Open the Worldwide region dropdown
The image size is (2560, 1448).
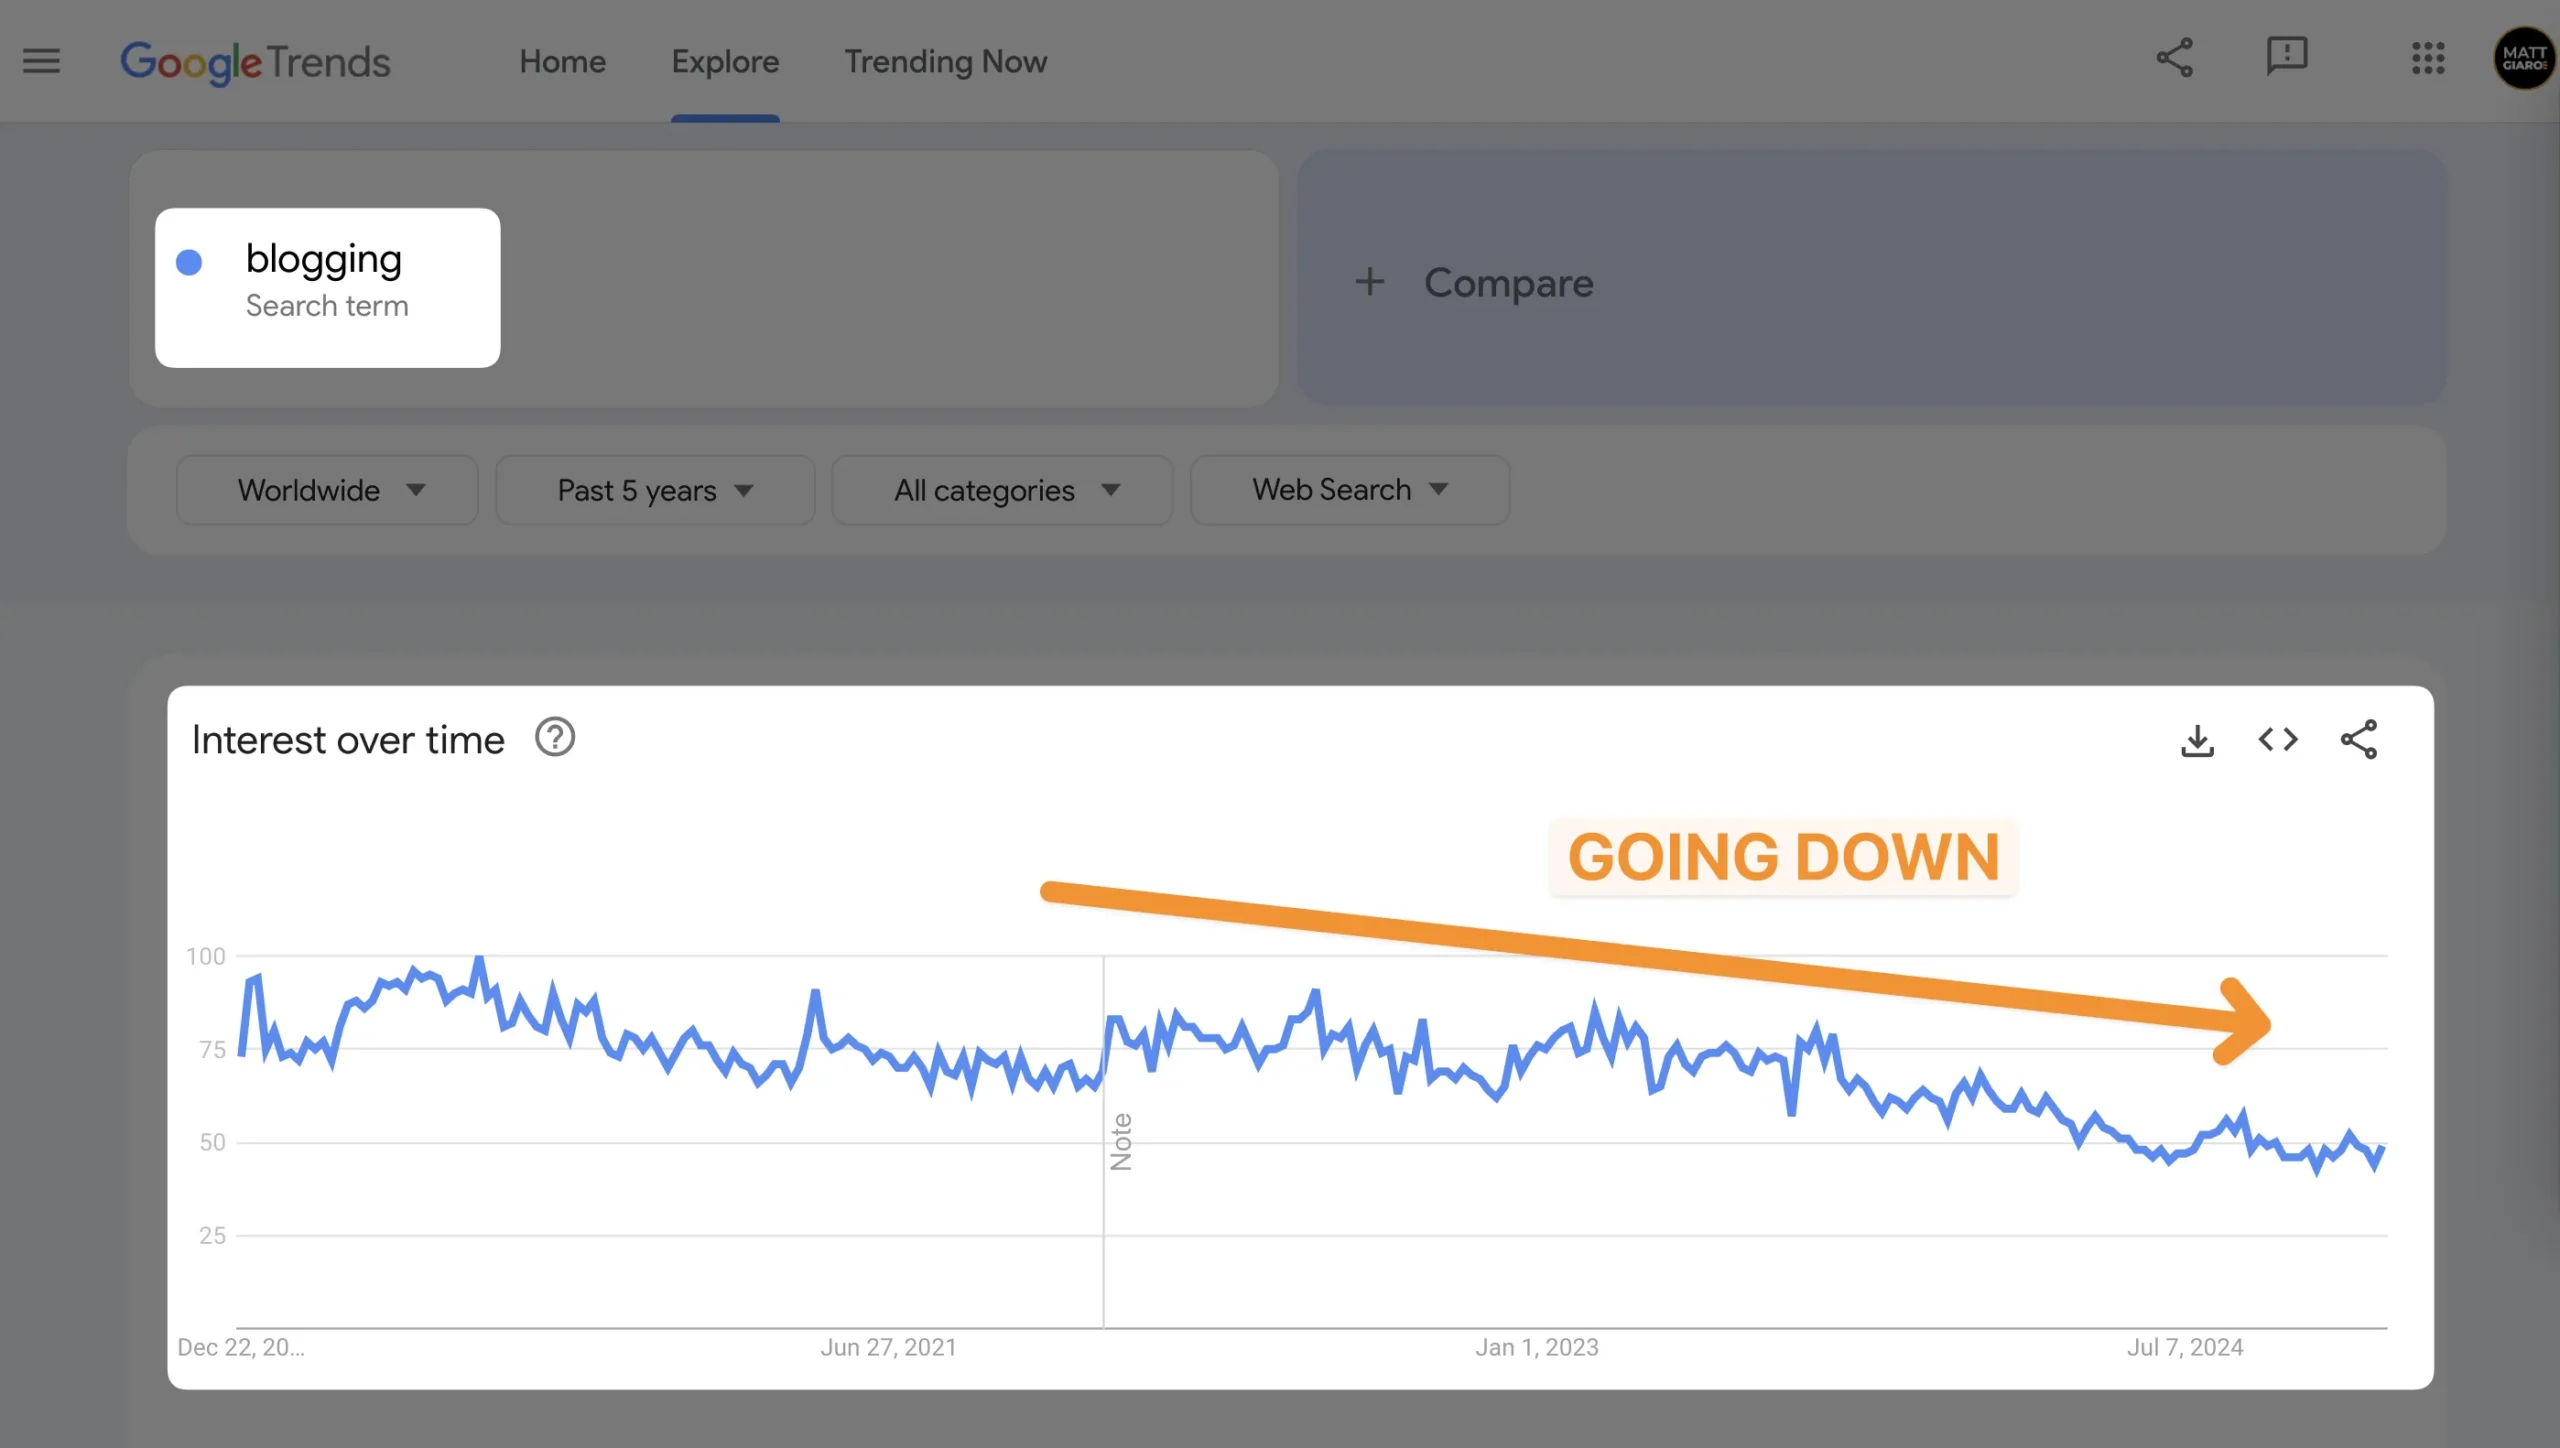point(327,490)
